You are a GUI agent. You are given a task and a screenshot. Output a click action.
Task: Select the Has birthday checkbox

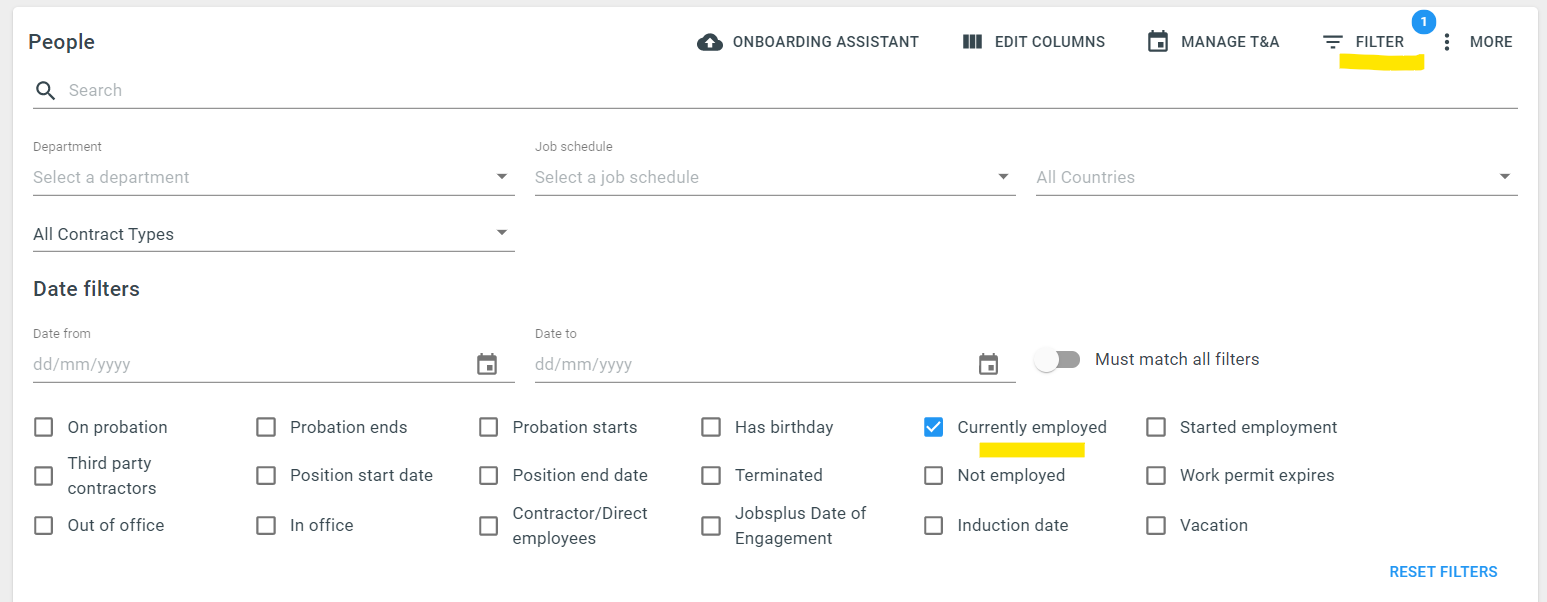tap(711, 427)
